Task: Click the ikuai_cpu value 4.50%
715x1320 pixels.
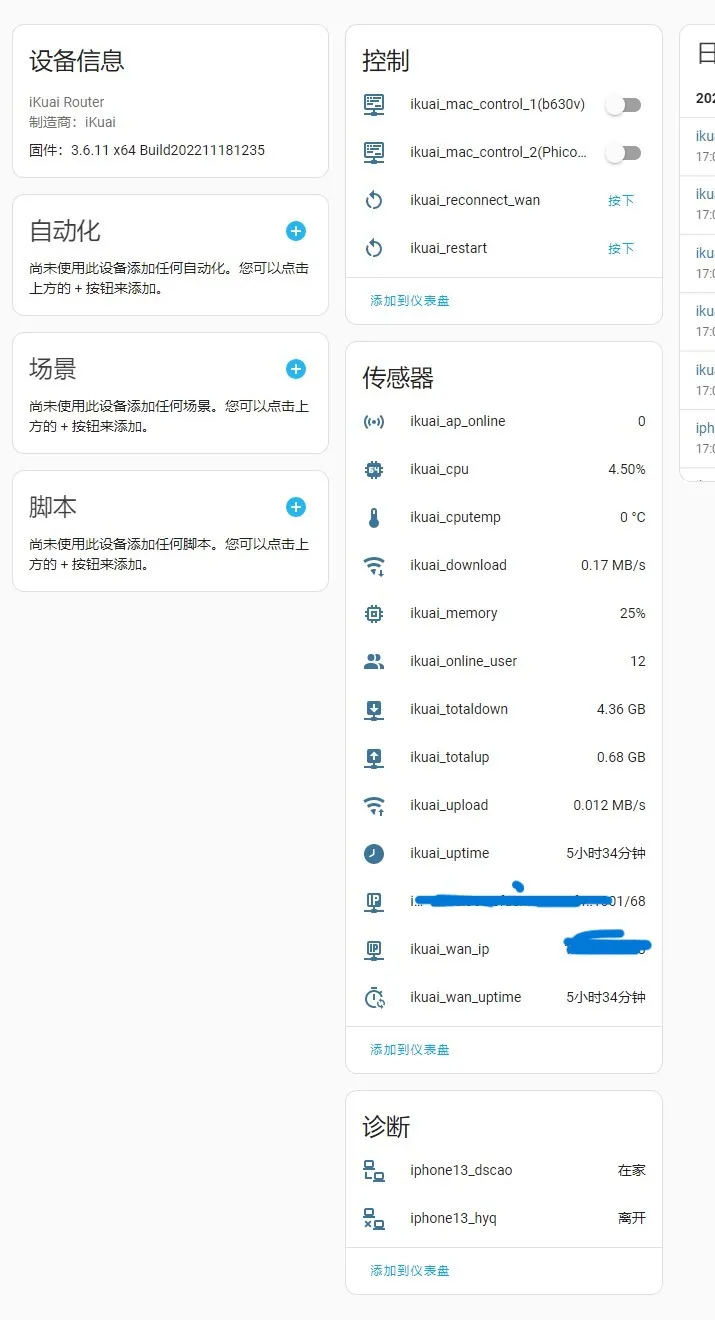Action: click(x=627, y=469)
